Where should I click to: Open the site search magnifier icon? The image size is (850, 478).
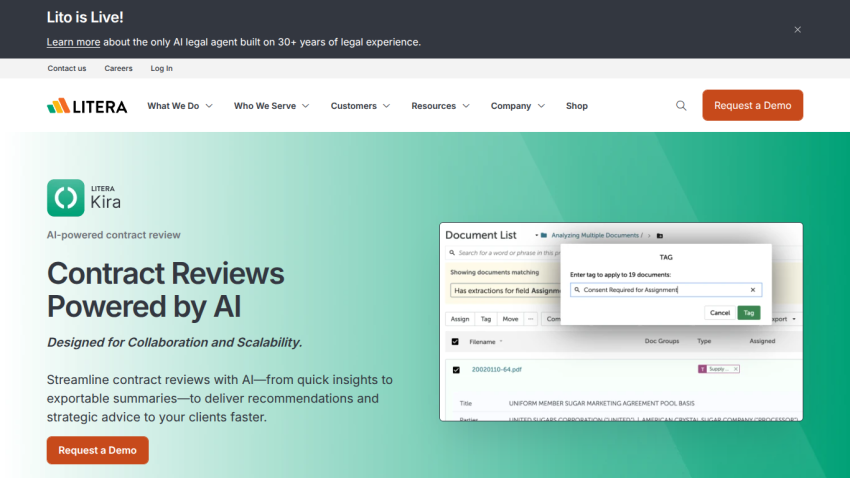[x=681, y=106]
